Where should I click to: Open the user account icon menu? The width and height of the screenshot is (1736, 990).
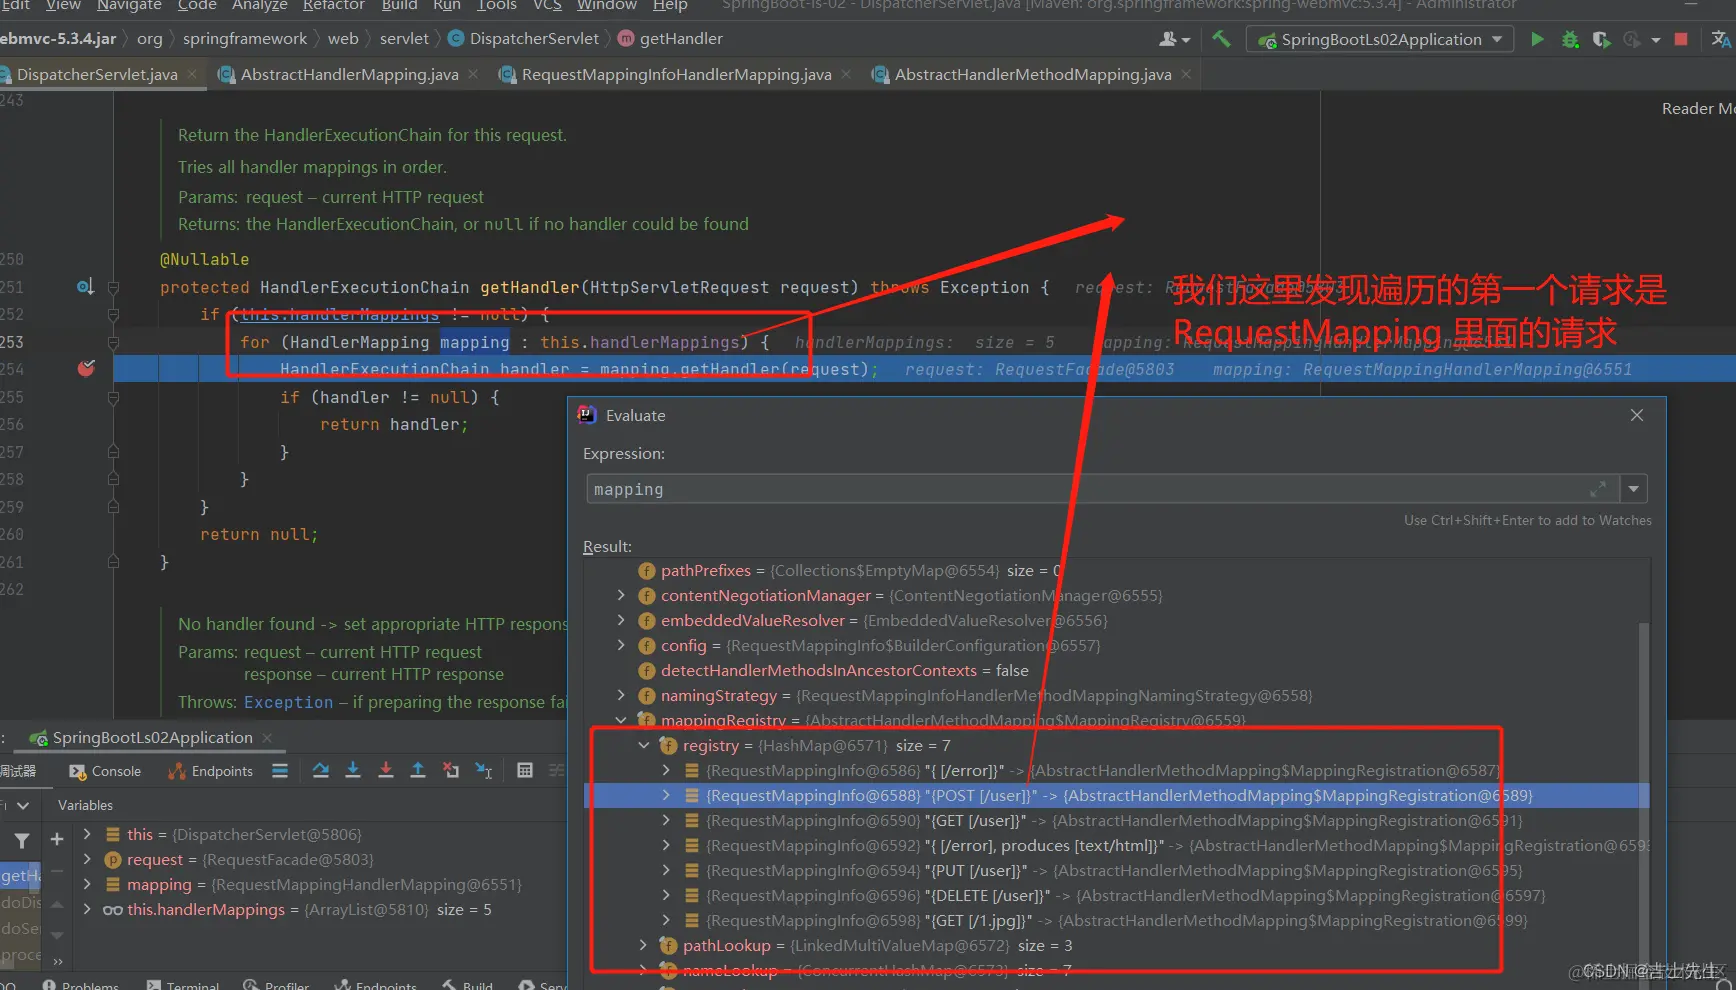click(x=1173, y=39)
